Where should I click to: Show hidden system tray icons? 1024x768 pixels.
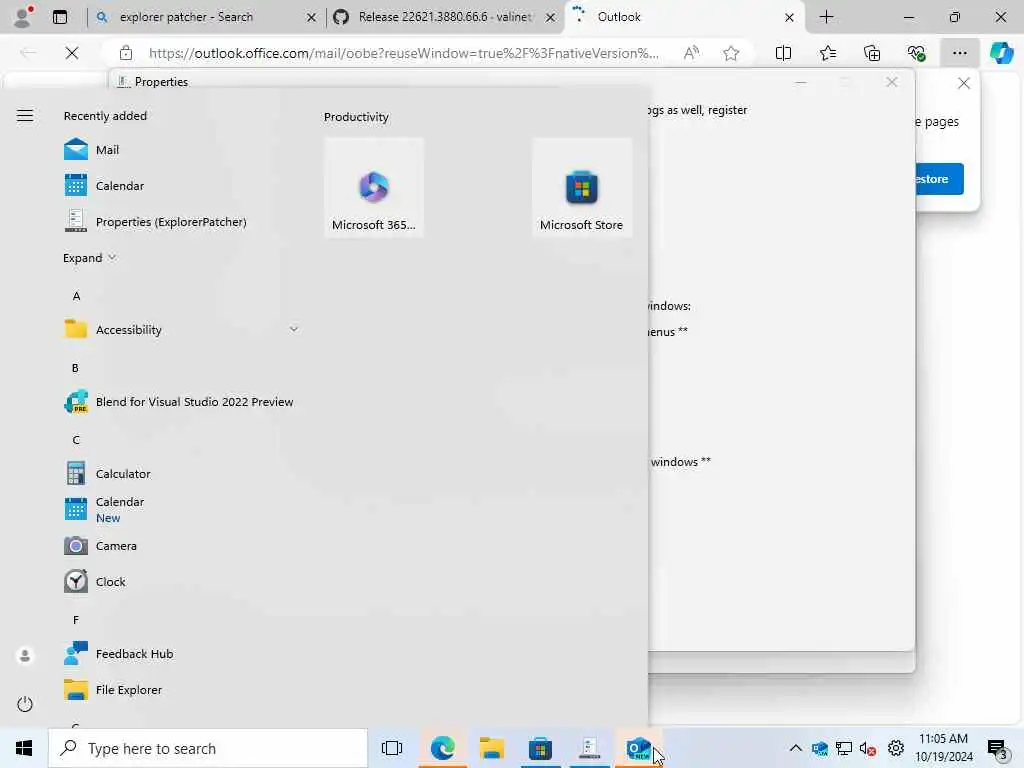tap(795, 748)
